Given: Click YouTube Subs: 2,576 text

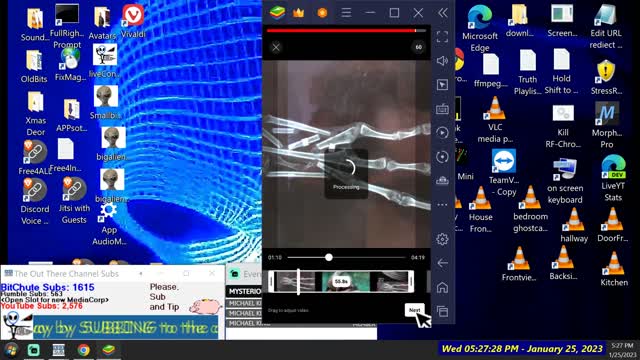Looking at the screenshot, I should [41, 306].
